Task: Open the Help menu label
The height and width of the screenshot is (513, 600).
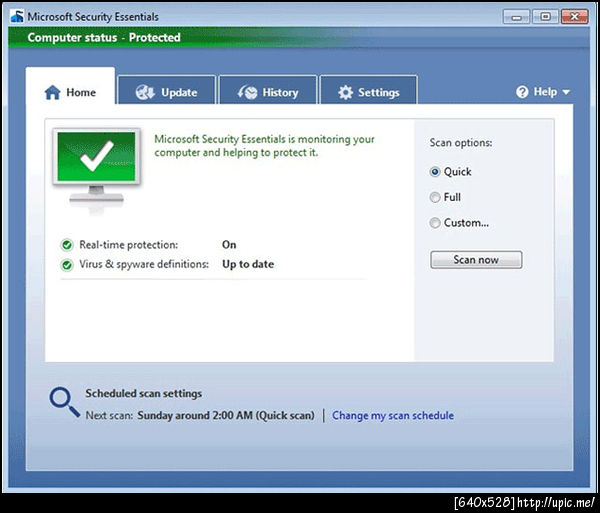Action: click(545, 92)
